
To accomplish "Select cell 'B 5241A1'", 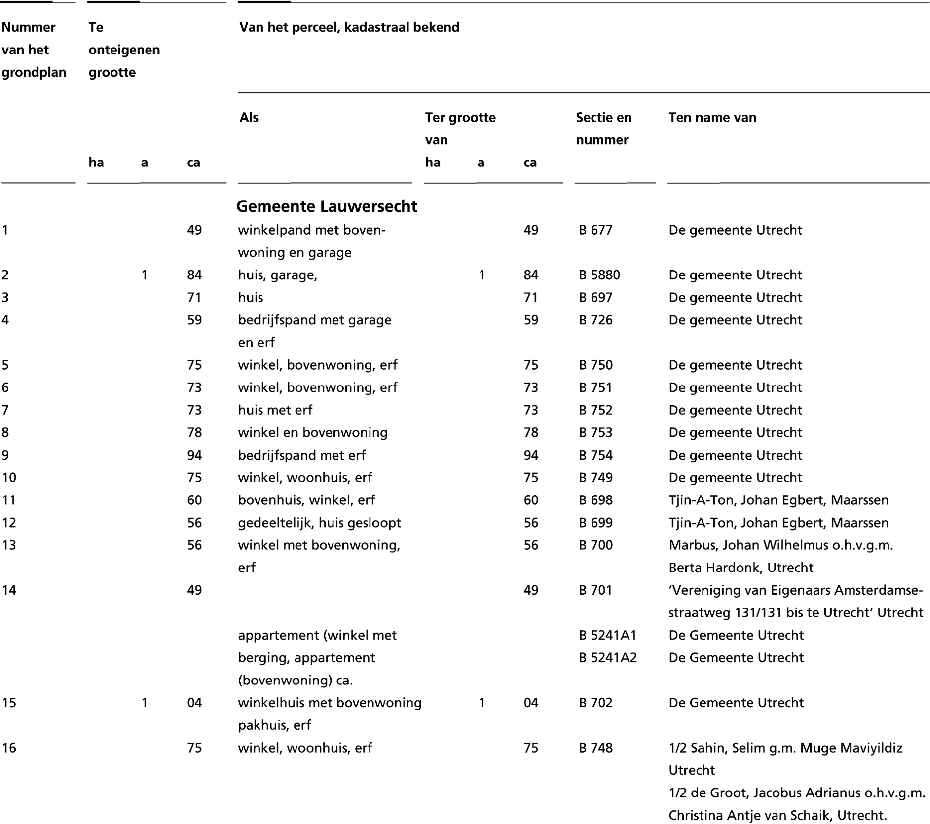I will point(607,636).
